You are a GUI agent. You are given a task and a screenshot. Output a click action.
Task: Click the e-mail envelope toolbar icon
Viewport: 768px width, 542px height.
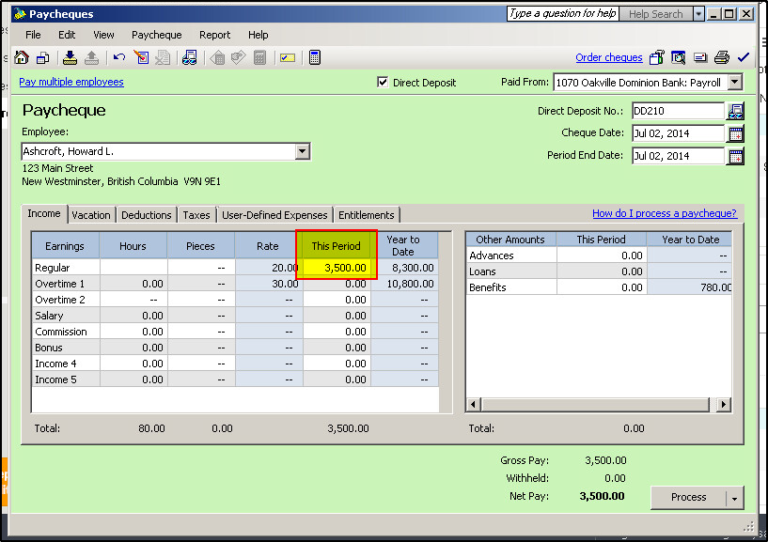(x=700, y=58)
